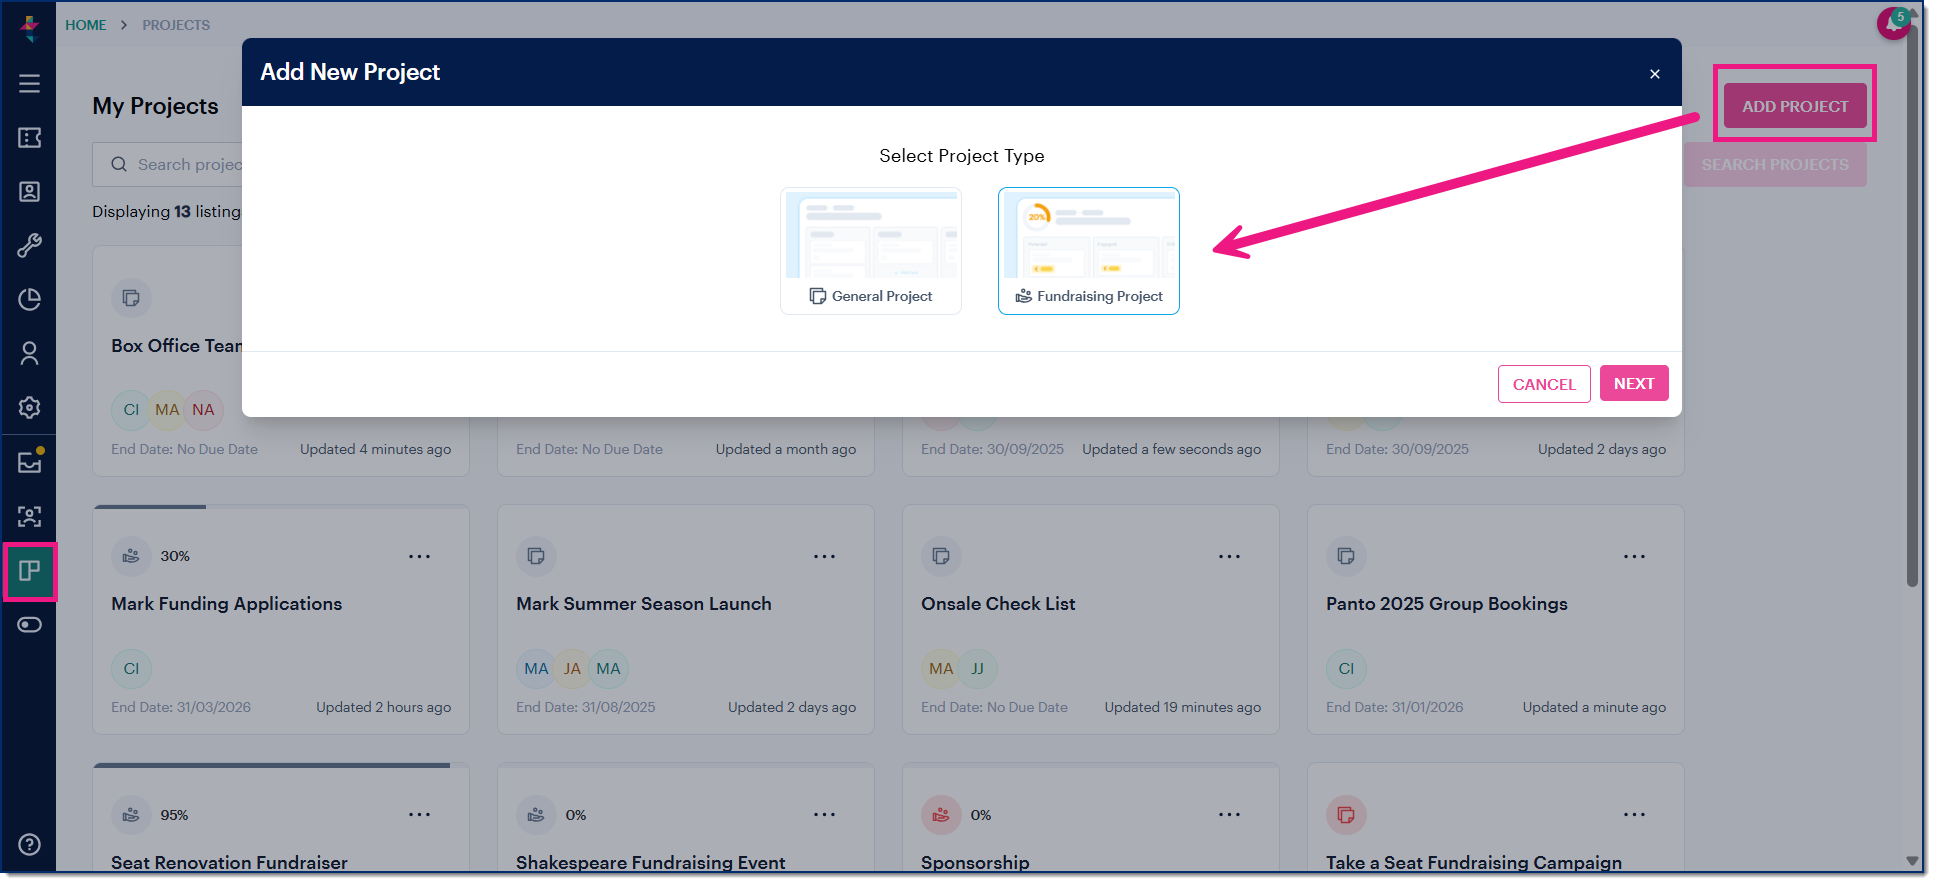Click the CANCEL button
The height and width of the screenshot is (883, 1934).
[x=1544, y=384]
